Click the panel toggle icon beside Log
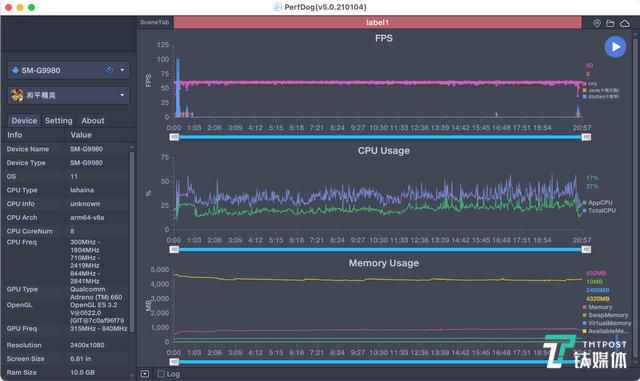 coord(145,374)
